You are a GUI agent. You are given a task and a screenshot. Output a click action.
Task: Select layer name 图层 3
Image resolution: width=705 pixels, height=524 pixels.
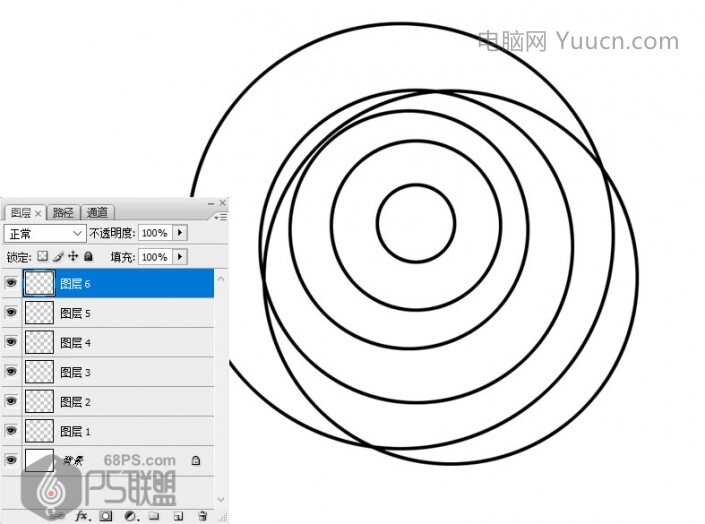click(75, 372)
